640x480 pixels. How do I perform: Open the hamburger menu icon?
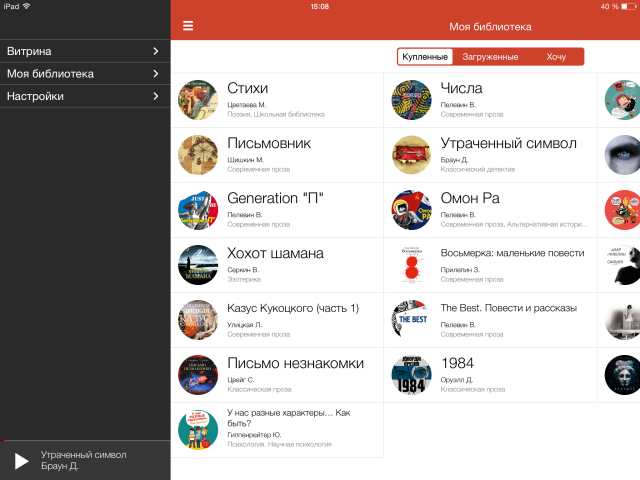pos(188,27)
